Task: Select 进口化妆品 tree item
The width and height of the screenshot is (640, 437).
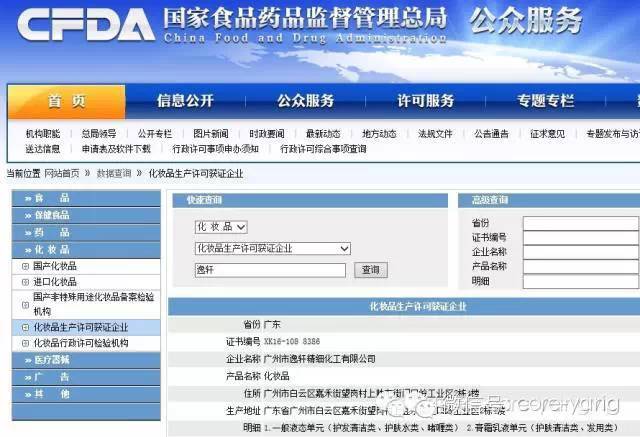Action: pyautogui.click(x=55, y=282)
